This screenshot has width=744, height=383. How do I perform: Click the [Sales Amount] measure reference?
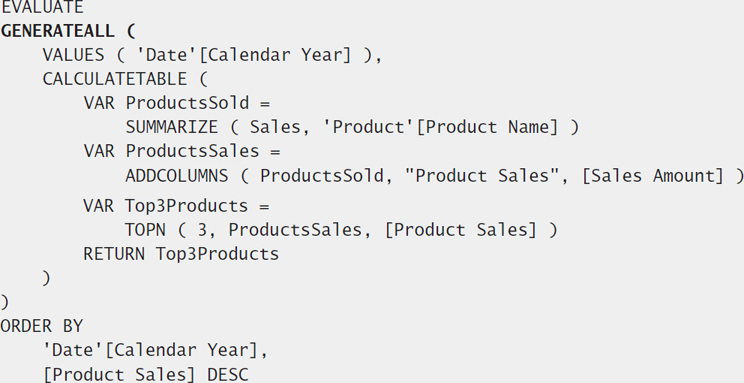click(653, 176)
